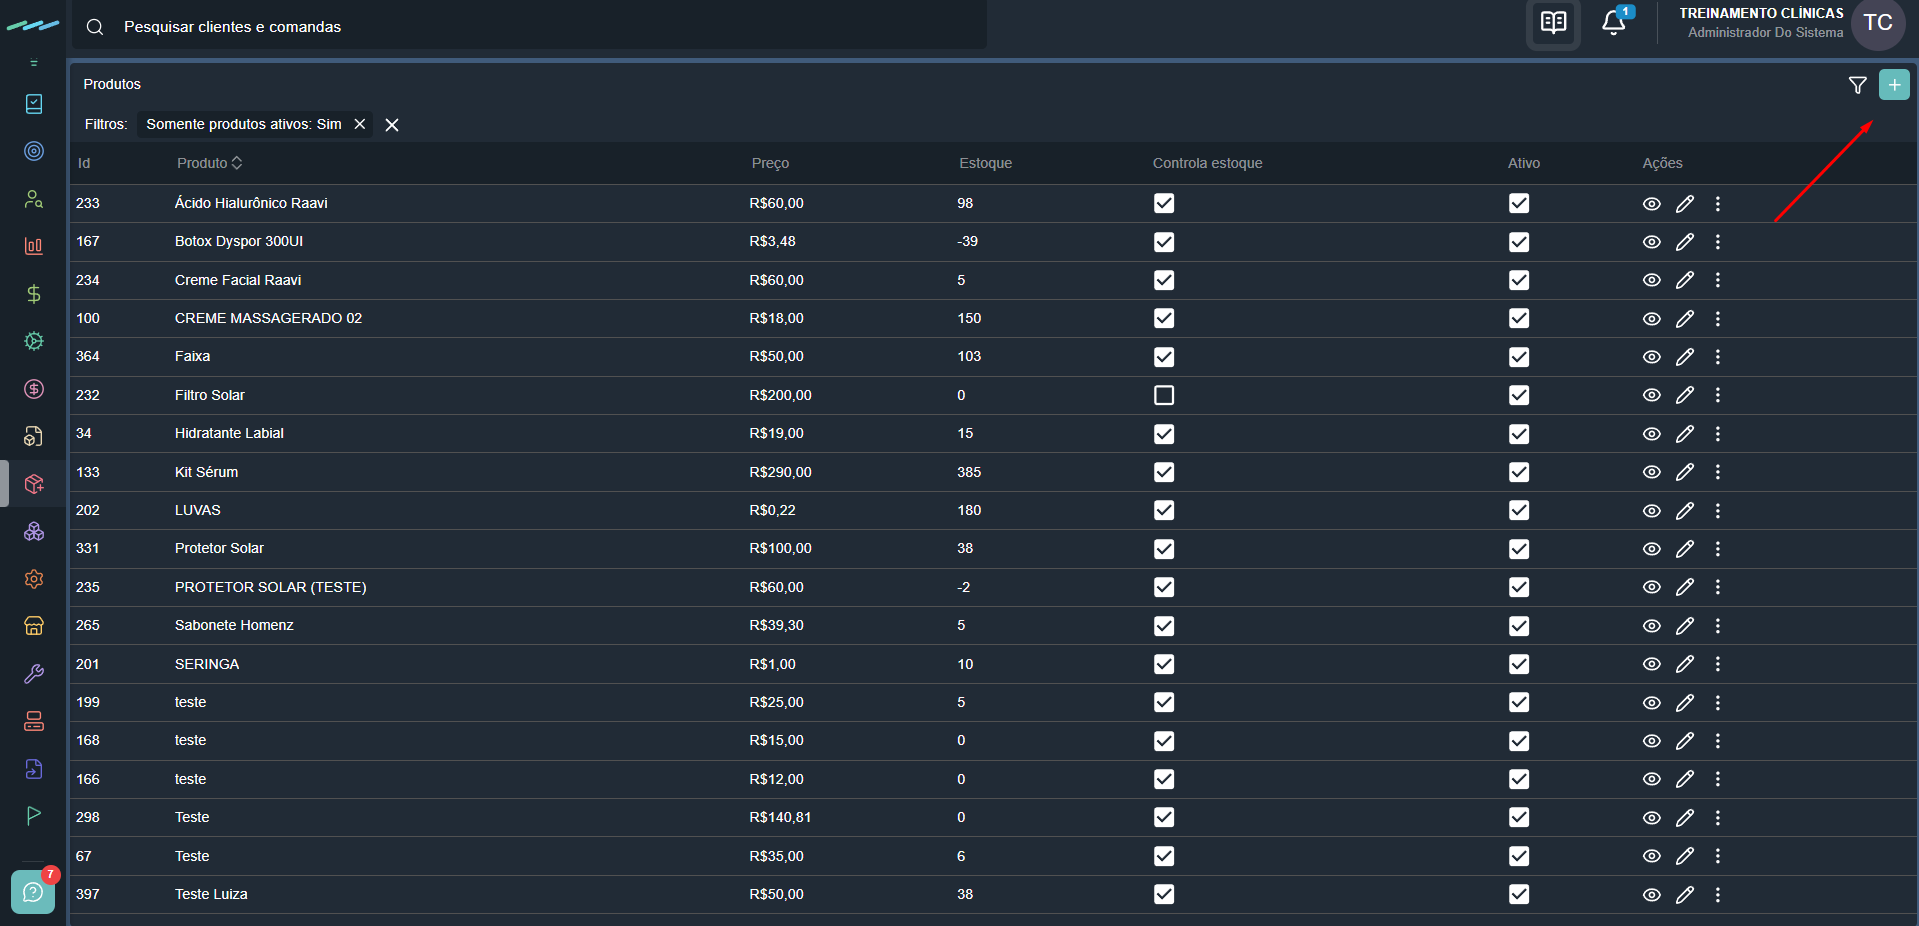Screen dimensions: 1919x926
Task: Click the Pesquisar clientes e comandas search field
Action: [530, 26]
